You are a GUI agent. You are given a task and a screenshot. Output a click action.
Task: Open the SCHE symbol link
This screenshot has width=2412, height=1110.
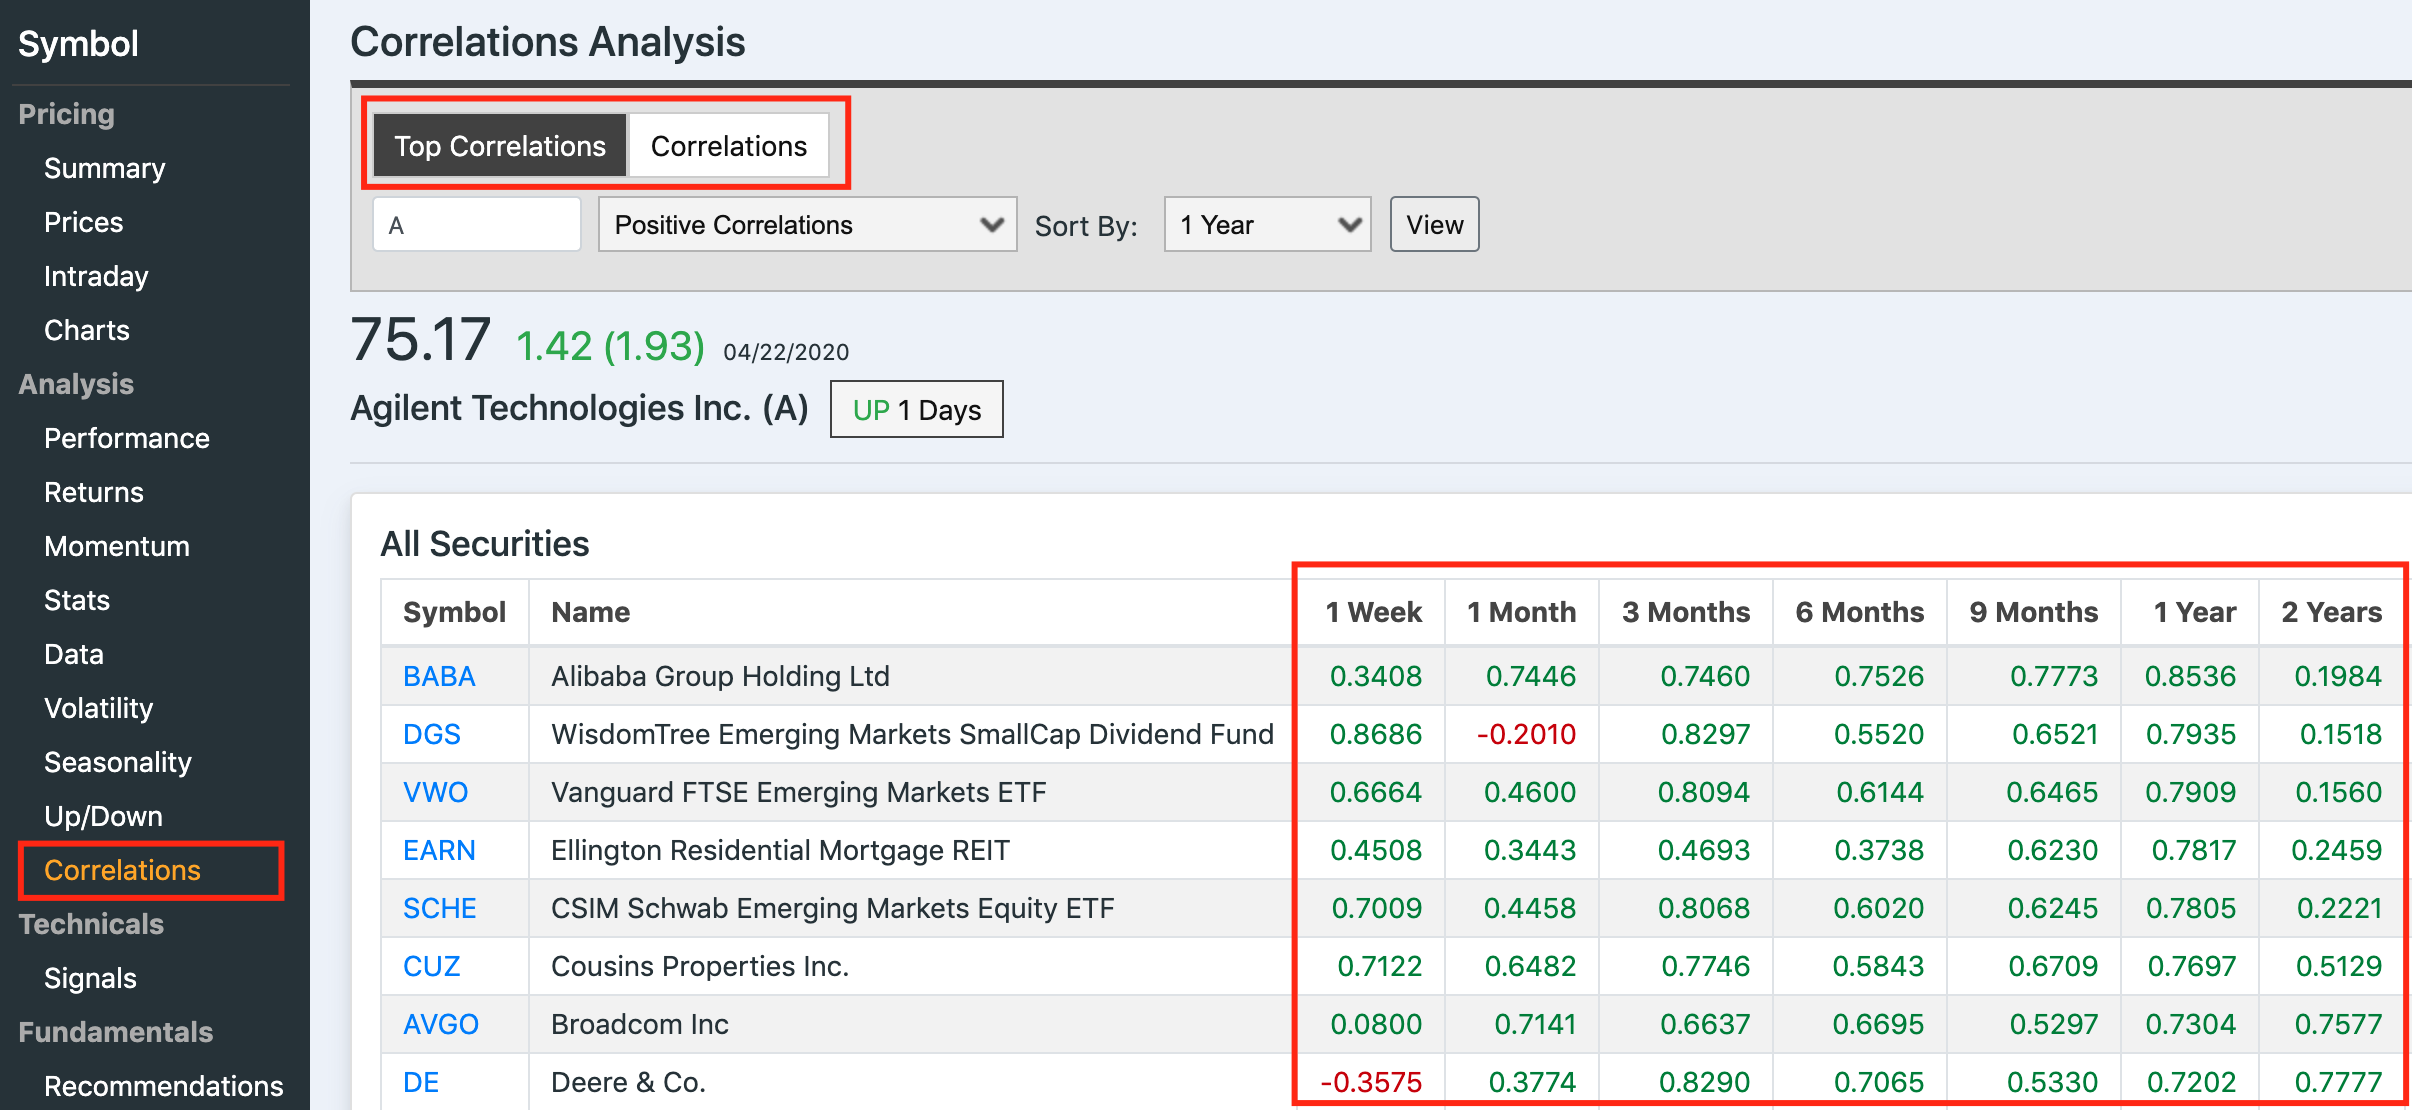tap(440, 908)
